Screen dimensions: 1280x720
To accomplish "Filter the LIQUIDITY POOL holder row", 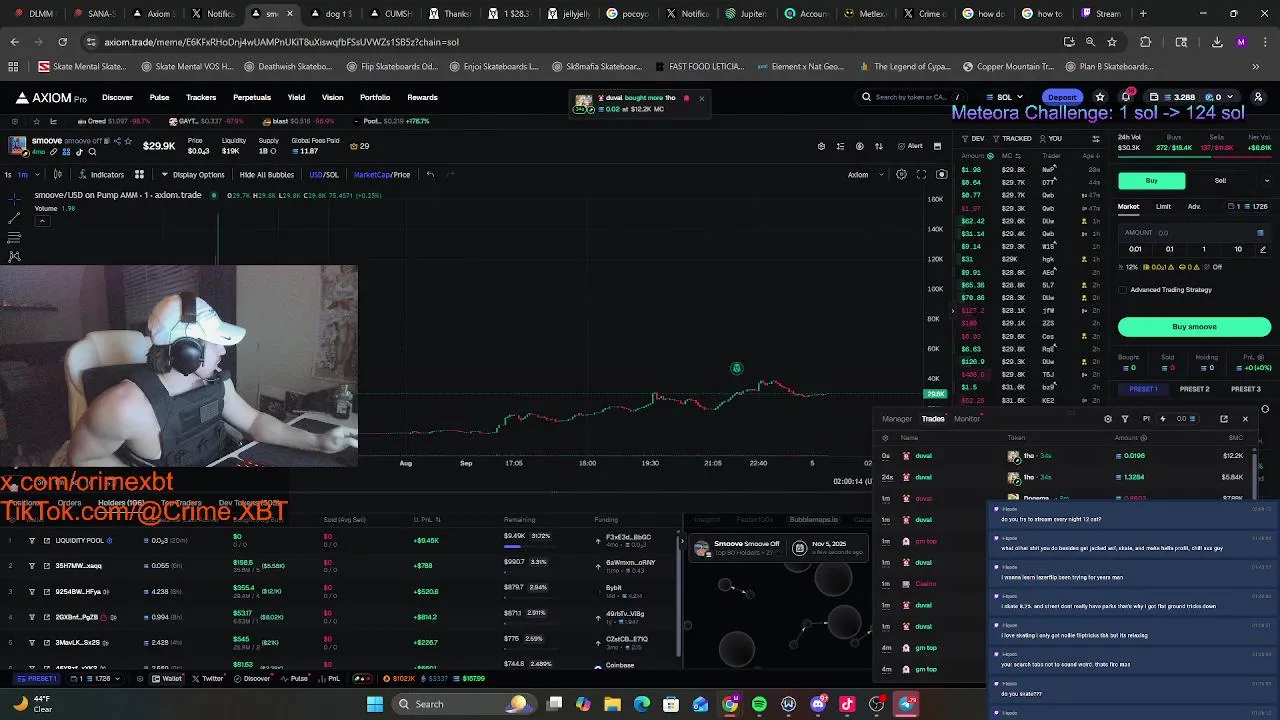I will 31,541.
